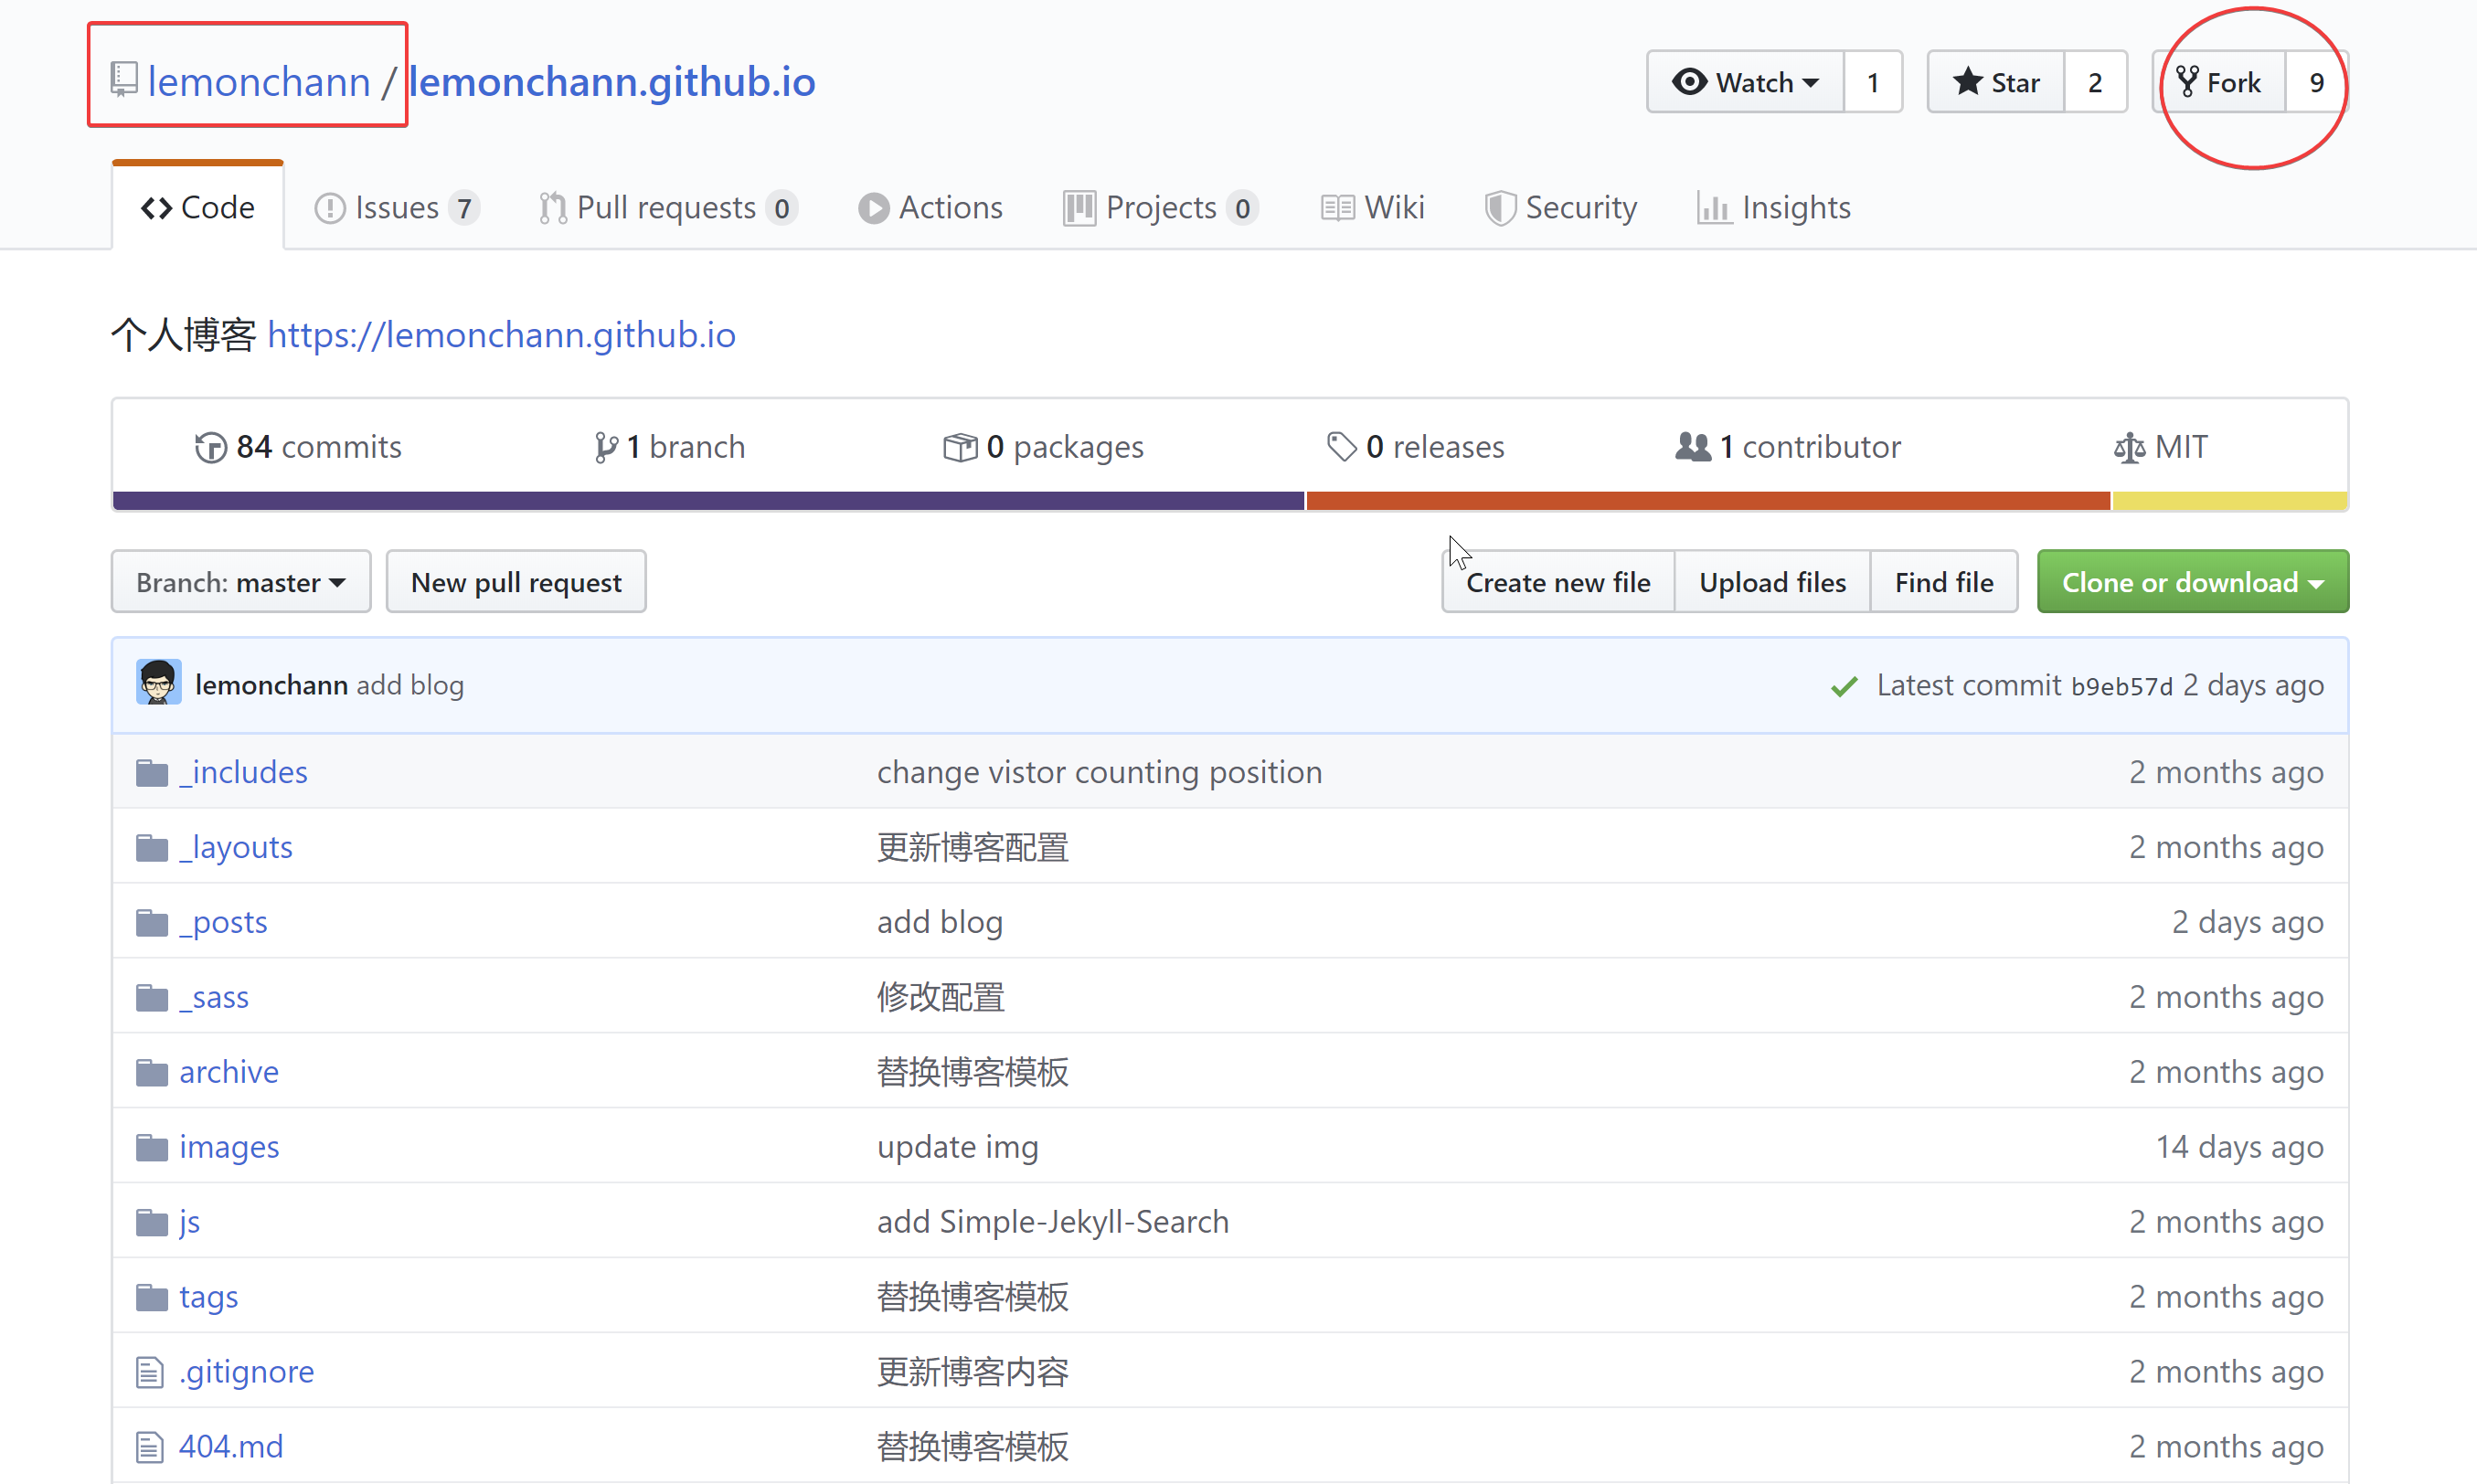Click the green commit status checkmark
Viewport: 2477px width, 1484px height.
click(1844, 686)
